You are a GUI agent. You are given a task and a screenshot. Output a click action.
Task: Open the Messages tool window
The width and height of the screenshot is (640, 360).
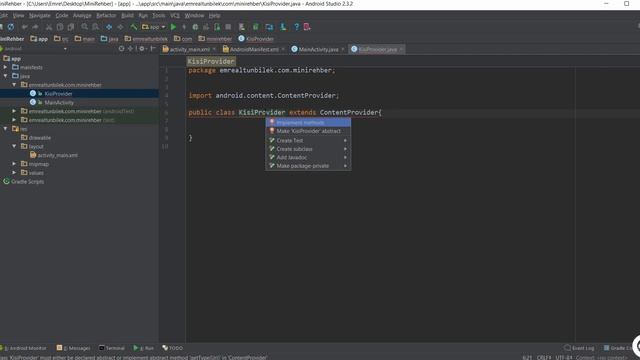(x=74, y=348)
